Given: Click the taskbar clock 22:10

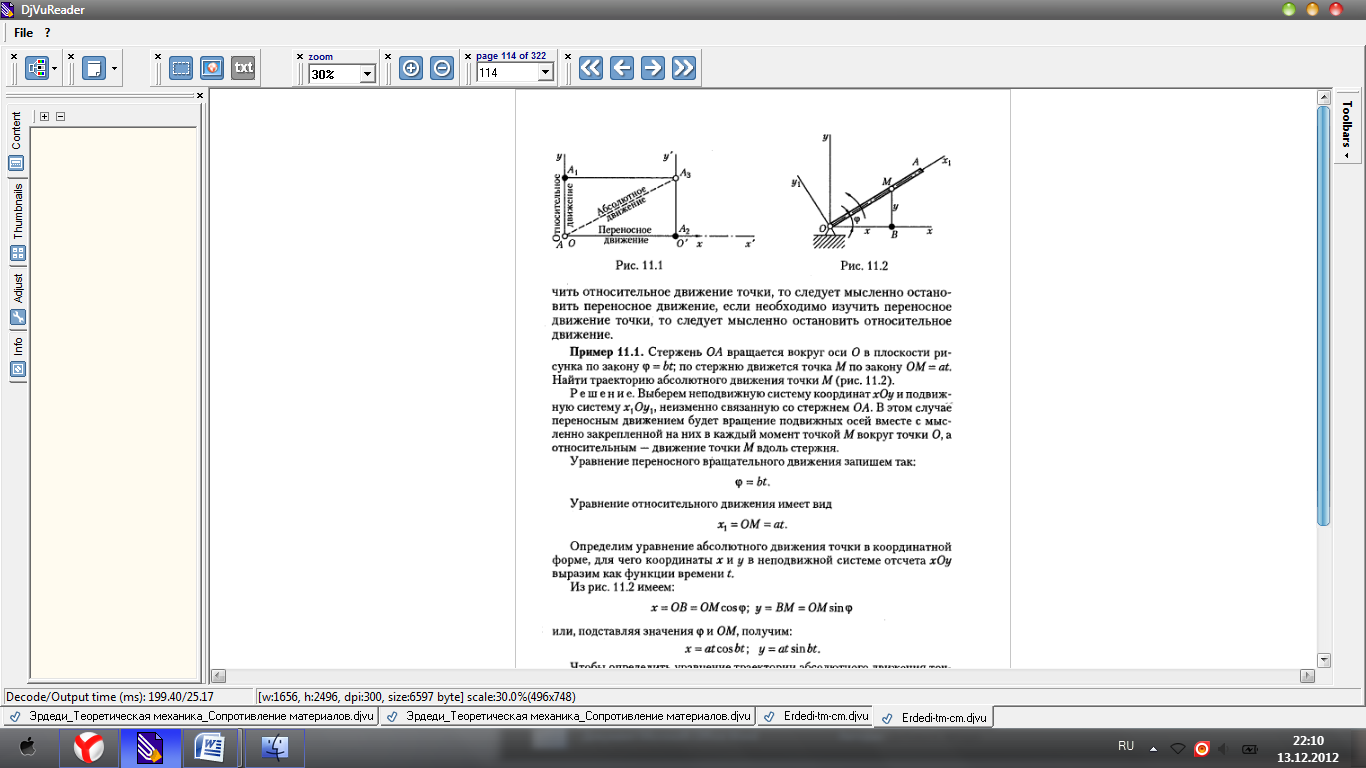Looking at the screenshot, I should pyautogui.click(x=1308, y=740).
